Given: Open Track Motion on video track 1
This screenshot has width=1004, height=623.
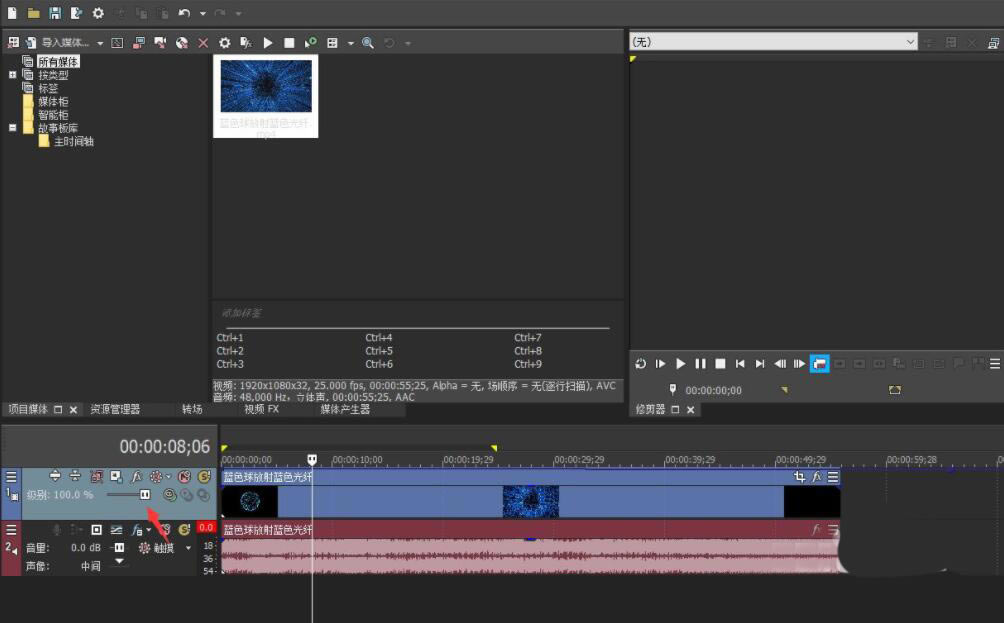Looking at the screenshot, I should pos(97,476).
